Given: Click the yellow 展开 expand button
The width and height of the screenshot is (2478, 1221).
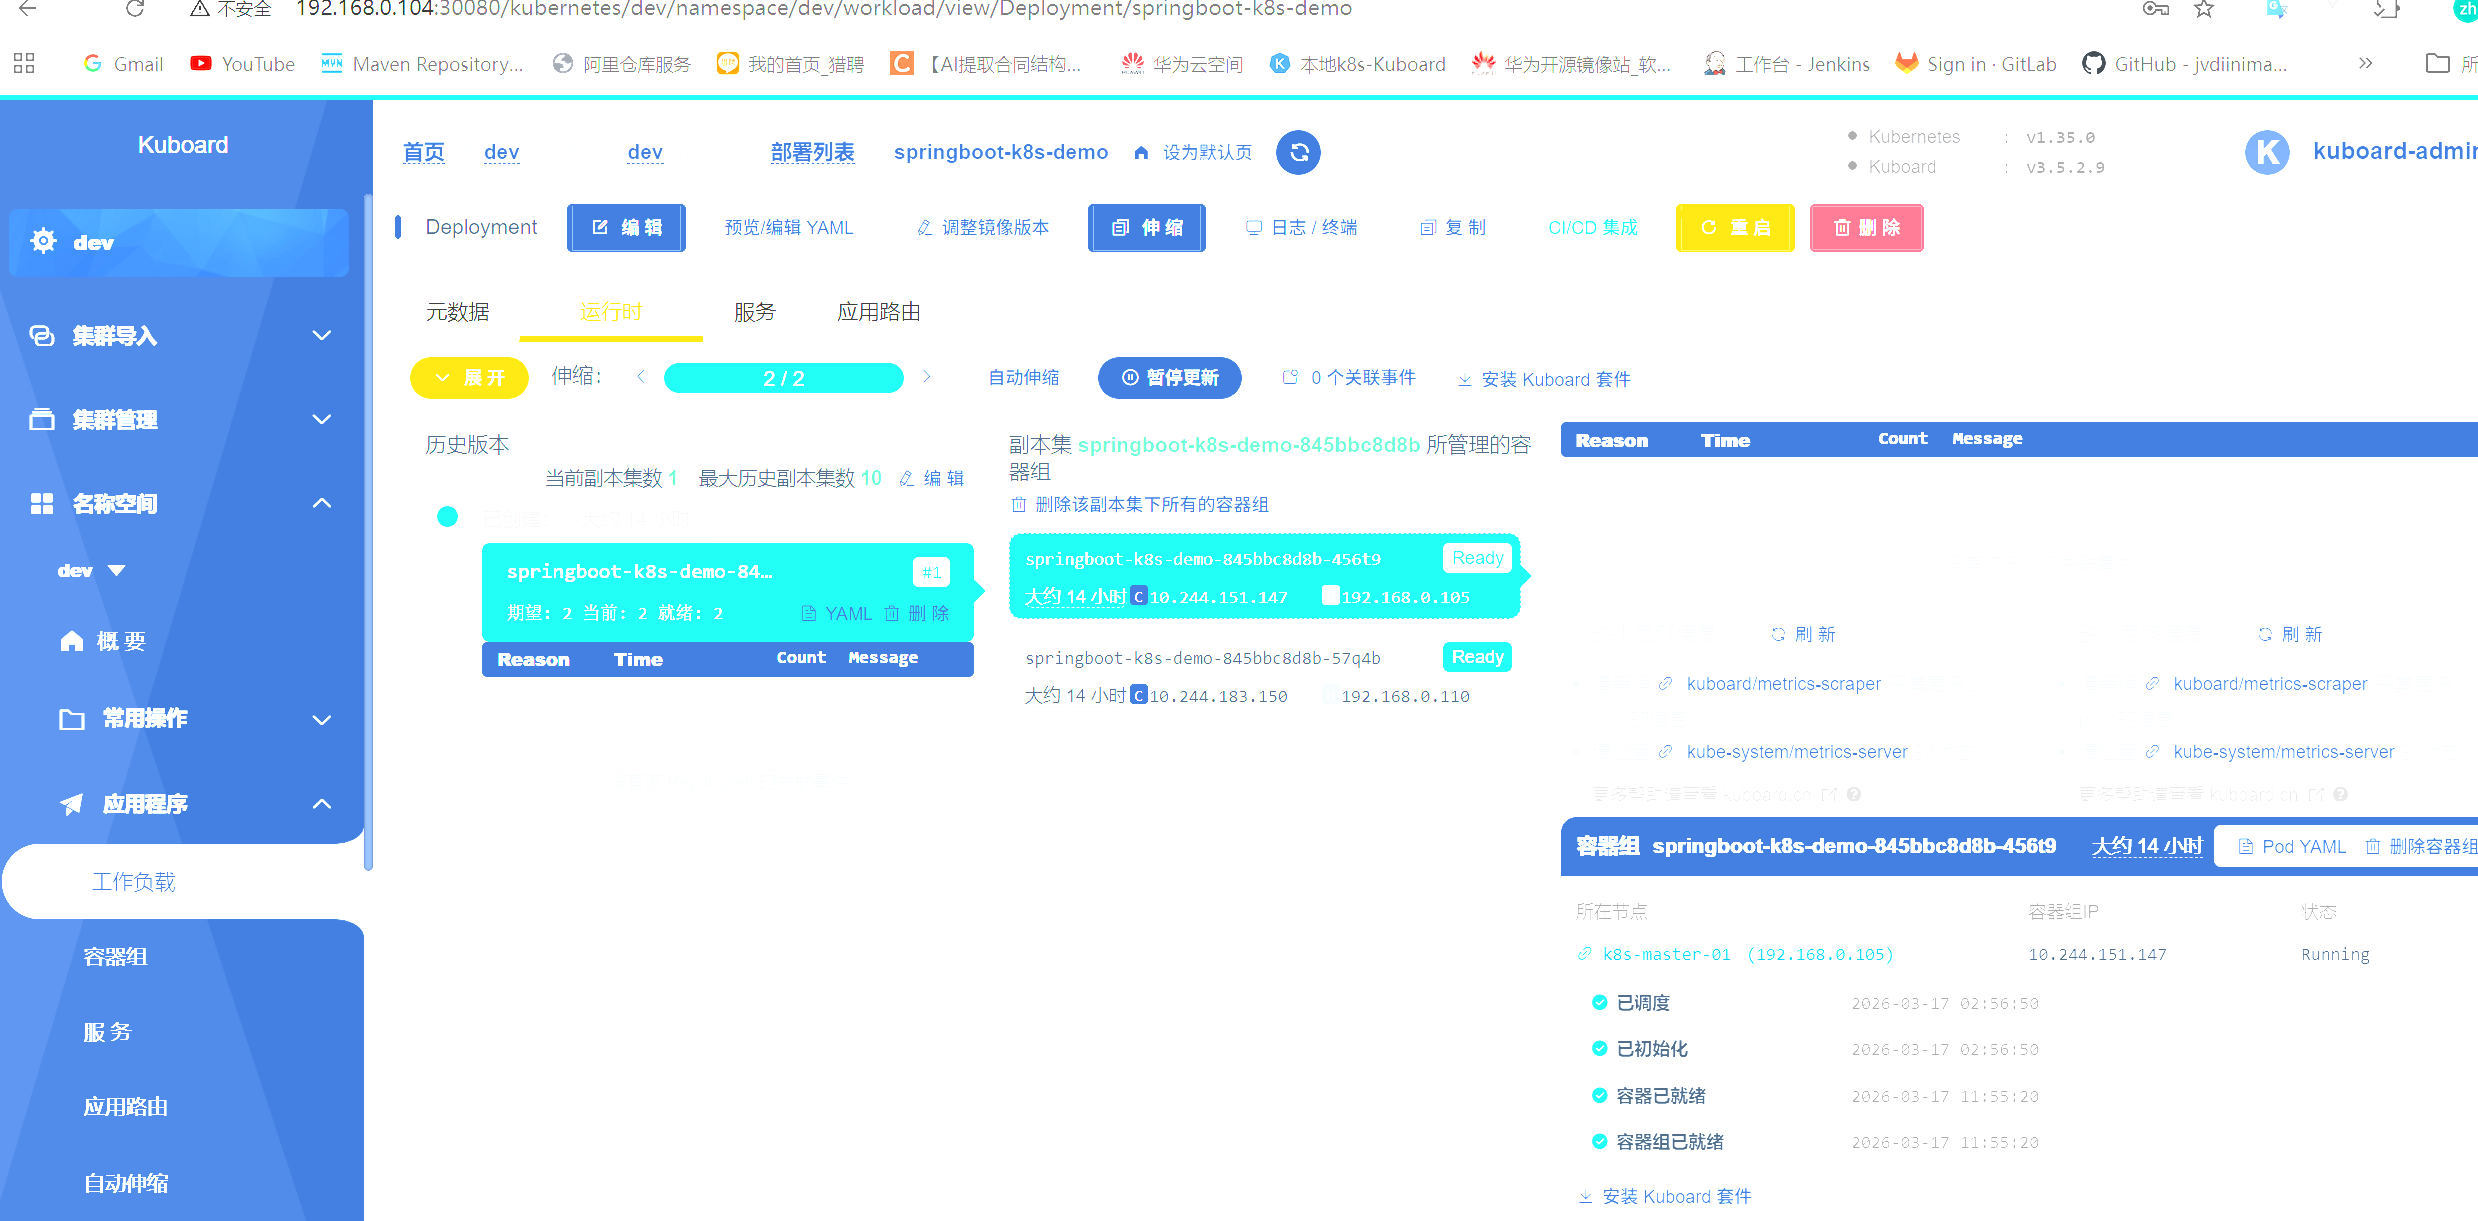Looking at the screenshot, I should point(469,378).
